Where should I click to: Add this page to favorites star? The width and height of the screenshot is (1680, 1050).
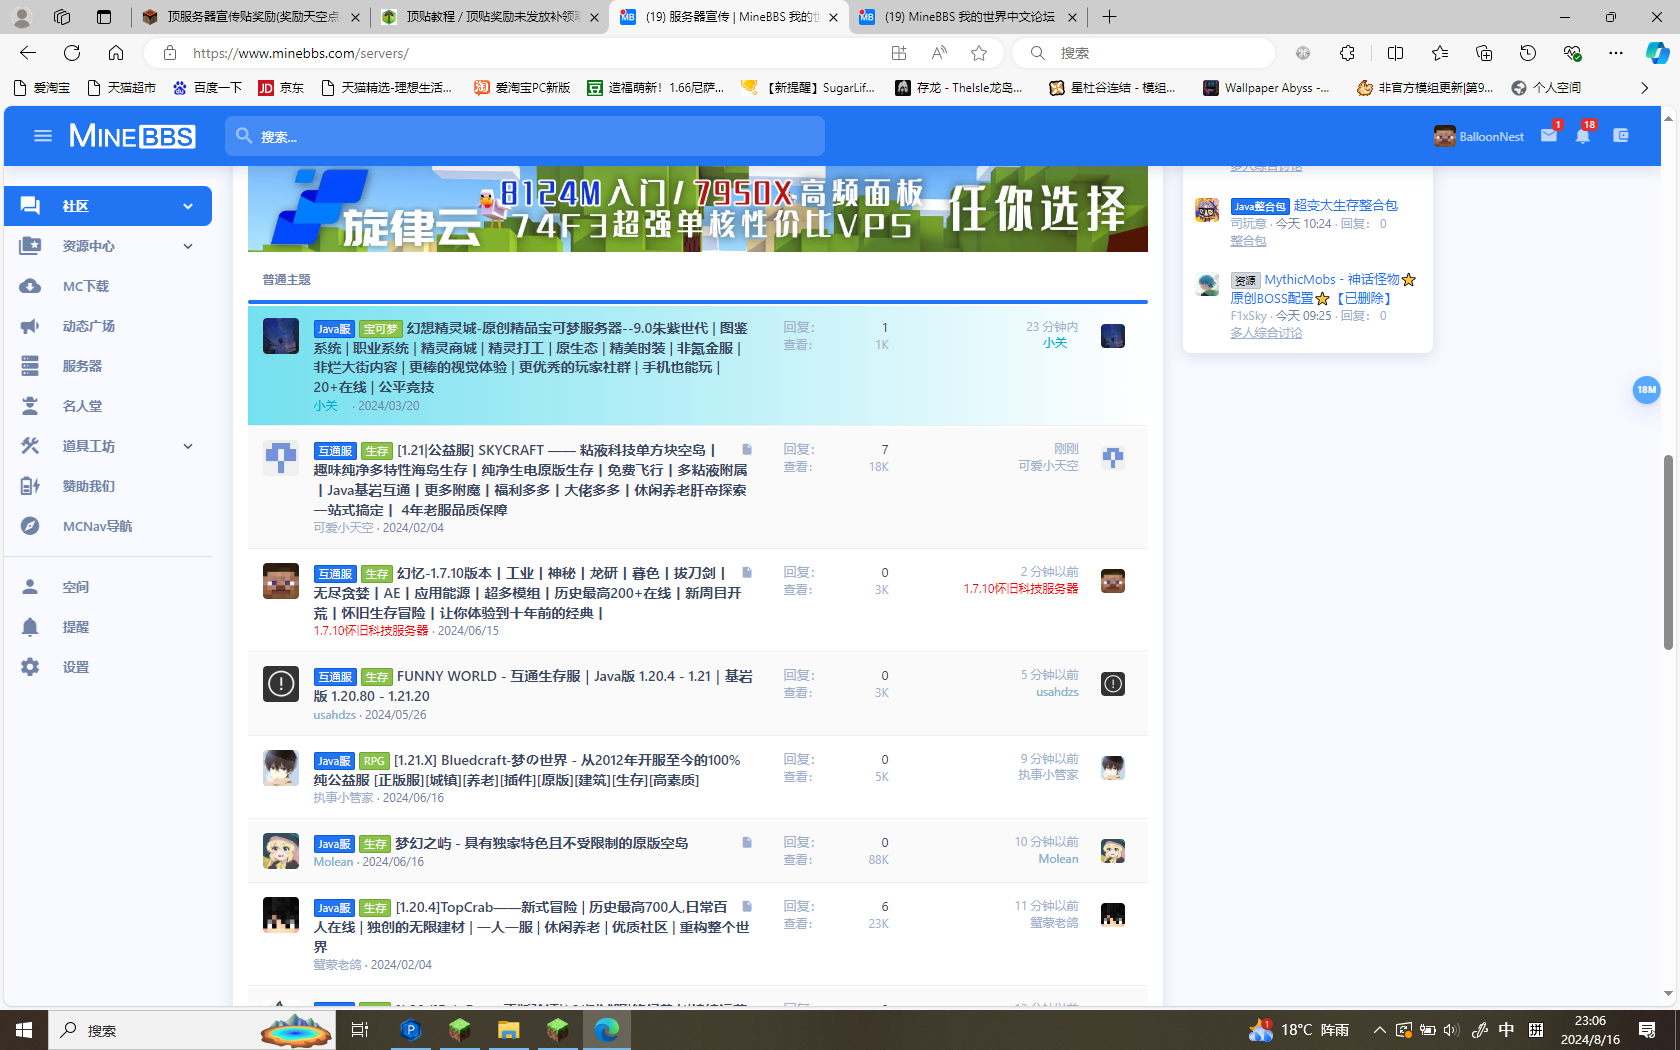(x=979, y=53)
